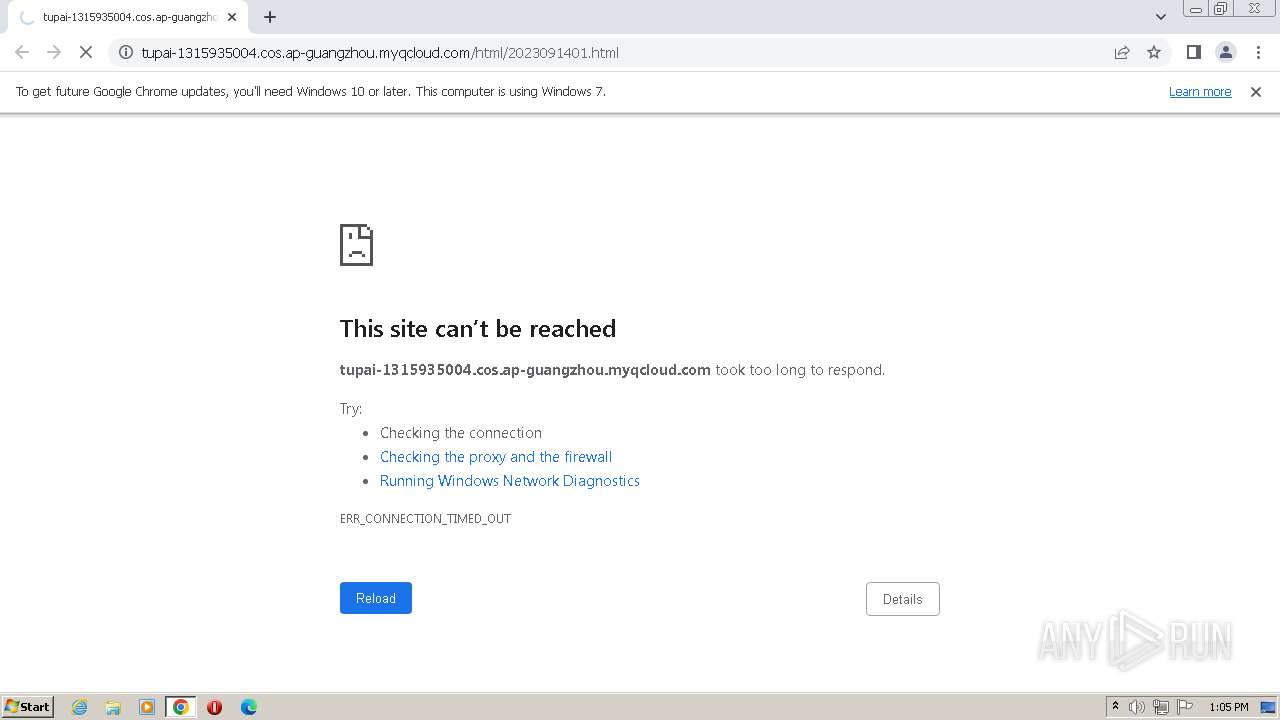Dismiss the Chrome update notification bar
Screen dimensions: 1280x720
click(1256, 91)
